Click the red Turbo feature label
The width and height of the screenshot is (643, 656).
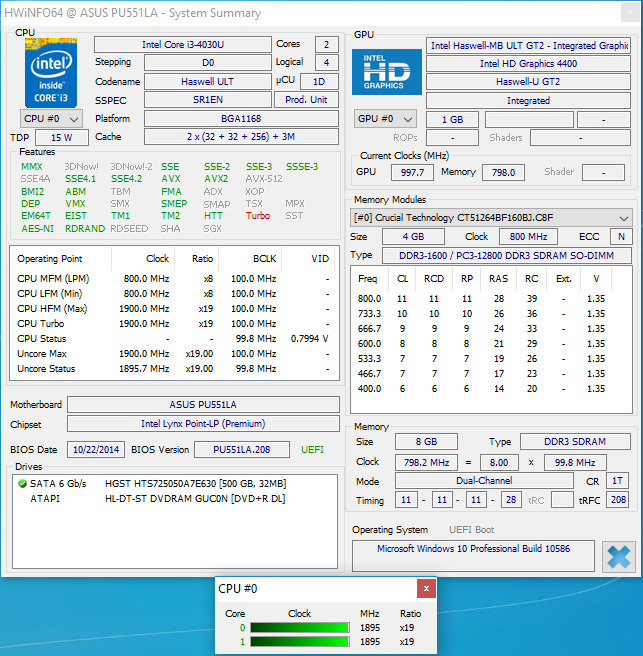(258, 216)
